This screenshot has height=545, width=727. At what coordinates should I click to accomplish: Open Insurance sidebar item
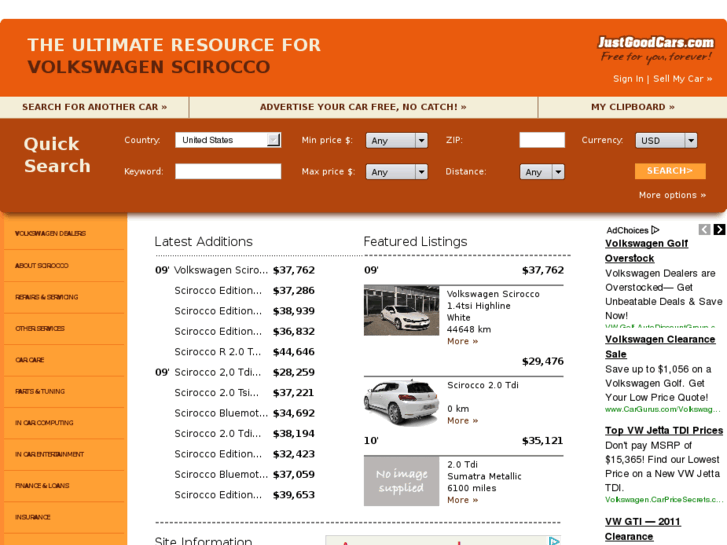[32, 517]
